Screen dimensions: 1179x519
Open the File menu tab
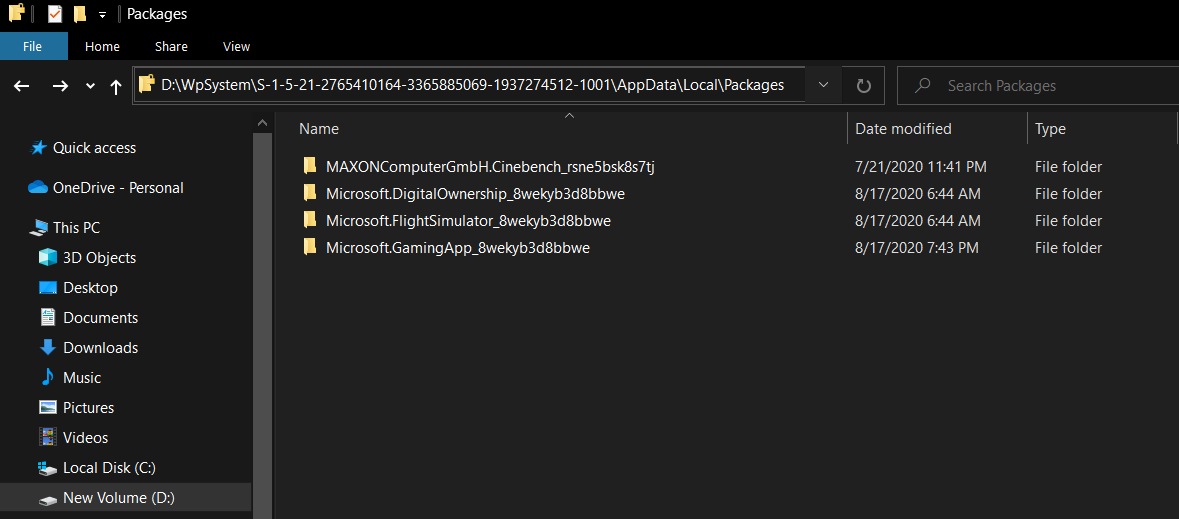(32, 47)
